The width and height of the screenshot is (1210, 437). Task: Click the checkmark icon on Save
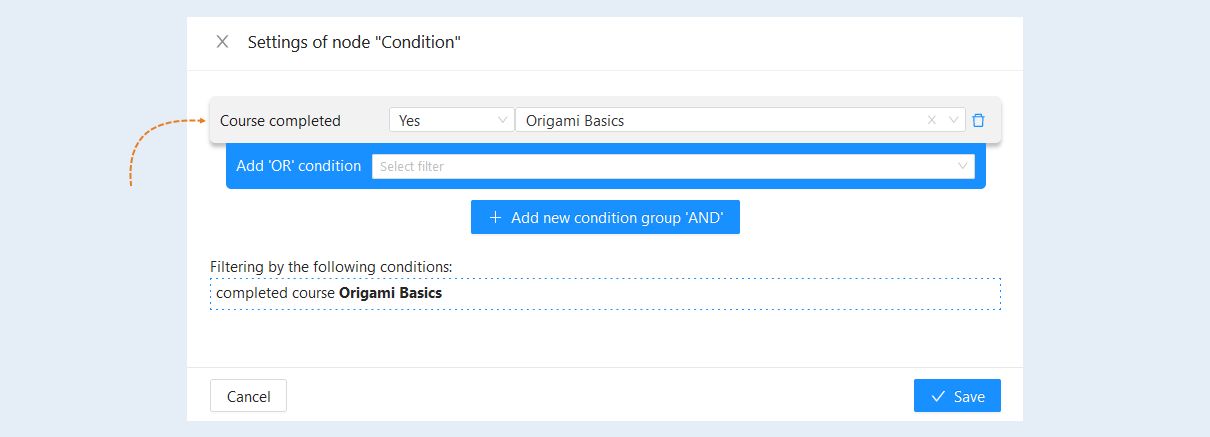[938, 396]
